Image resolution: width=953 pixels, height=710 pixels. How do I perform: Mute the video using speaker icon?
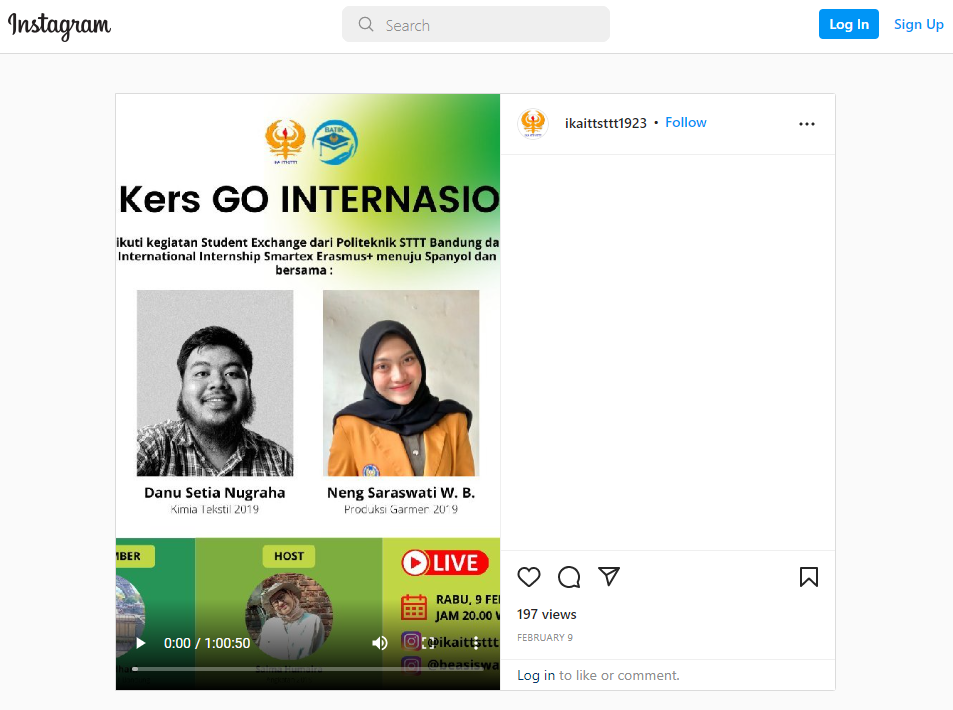pos(380,643)
